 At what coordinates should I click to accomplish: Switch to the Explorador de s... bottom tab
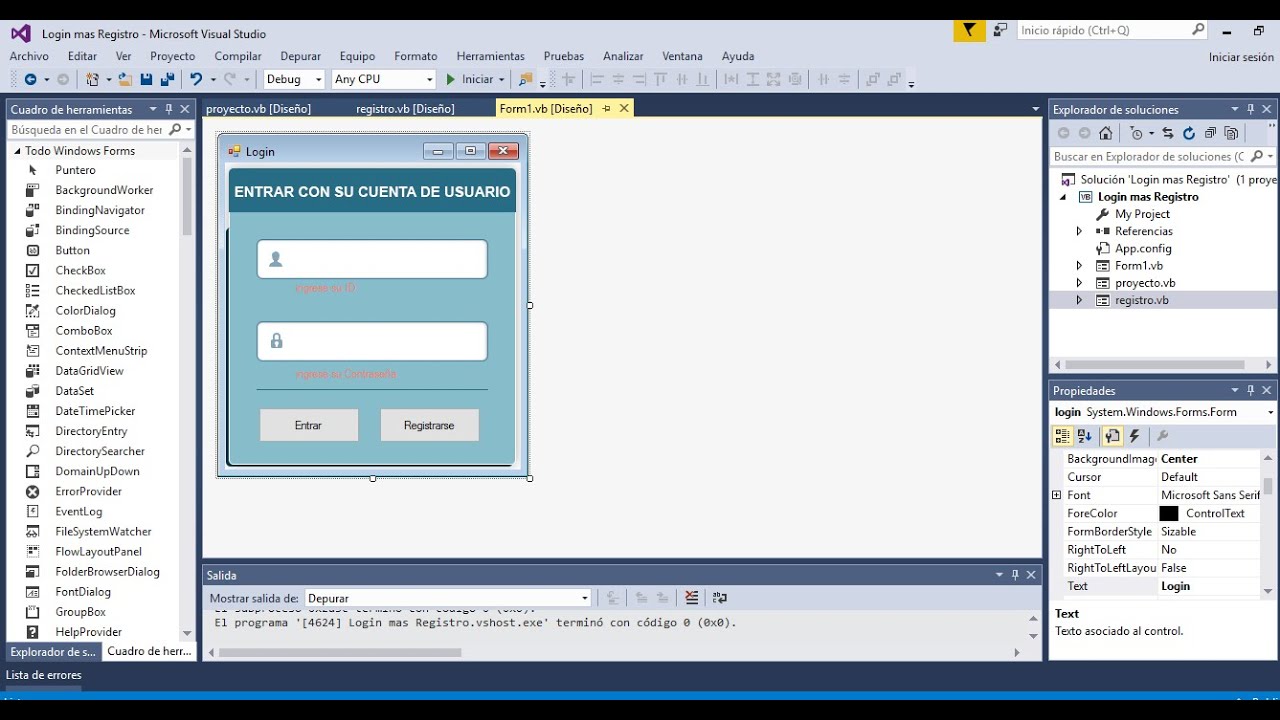pos(53,651)
